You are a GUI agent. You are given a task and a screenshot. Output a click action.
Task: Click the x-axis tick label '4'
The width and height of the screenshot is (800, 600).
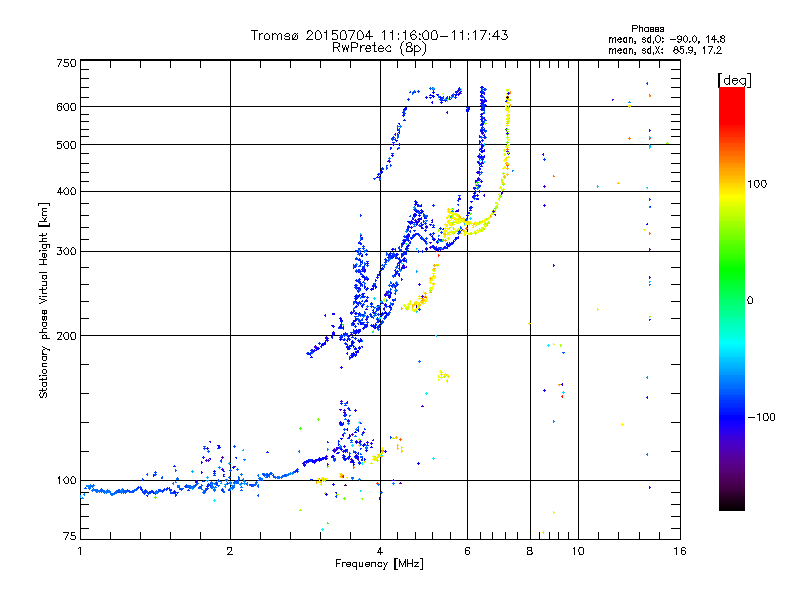[380, 551]
